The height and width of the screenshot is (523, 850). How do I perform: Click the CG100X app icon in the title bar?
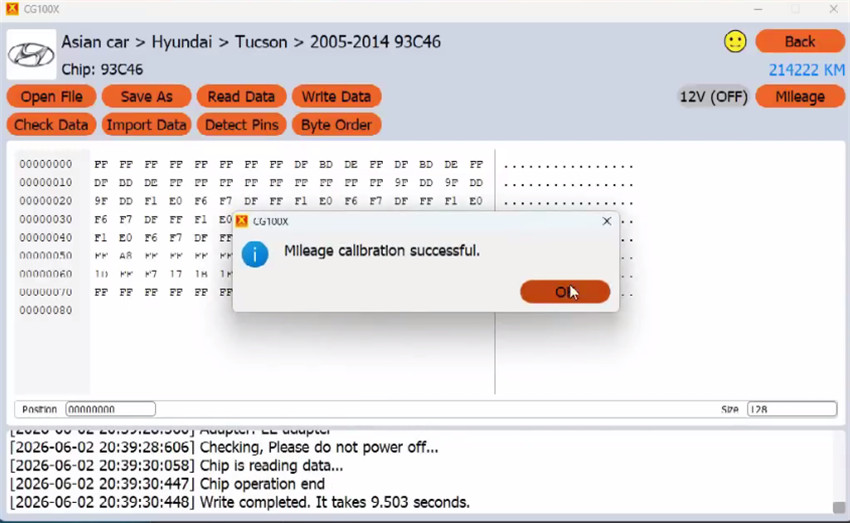(x=11, y=9)
